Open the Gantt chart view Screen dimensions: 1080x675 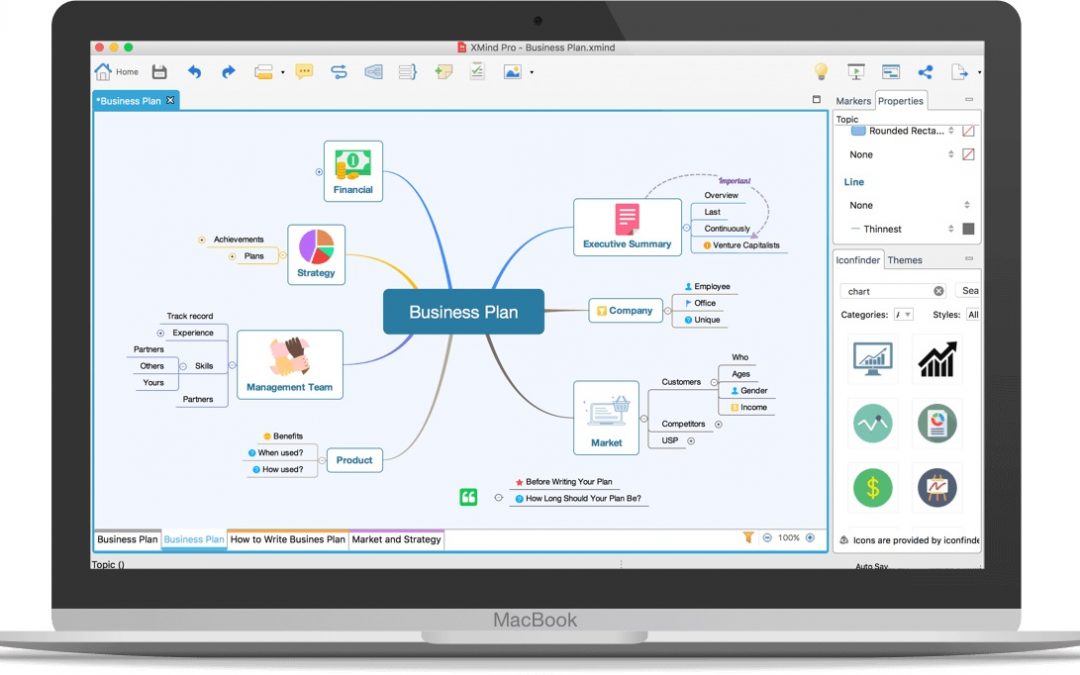point(891,72)
